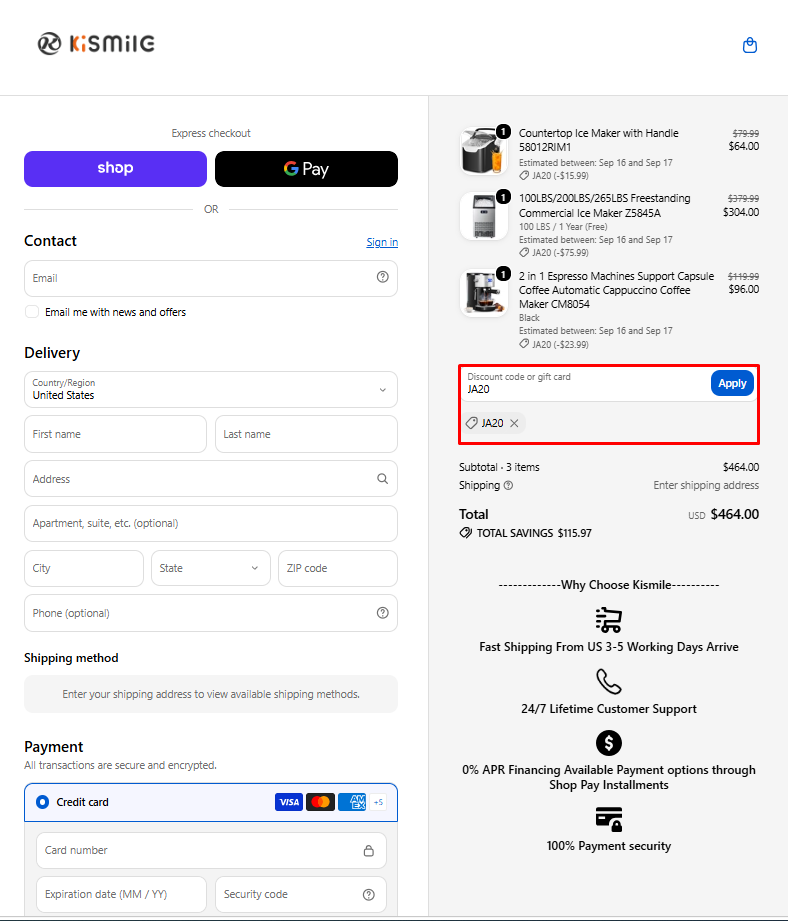Screen dimensions: 788x921
Task: Click the +5 more card types icon
Action: coord(378,802)
